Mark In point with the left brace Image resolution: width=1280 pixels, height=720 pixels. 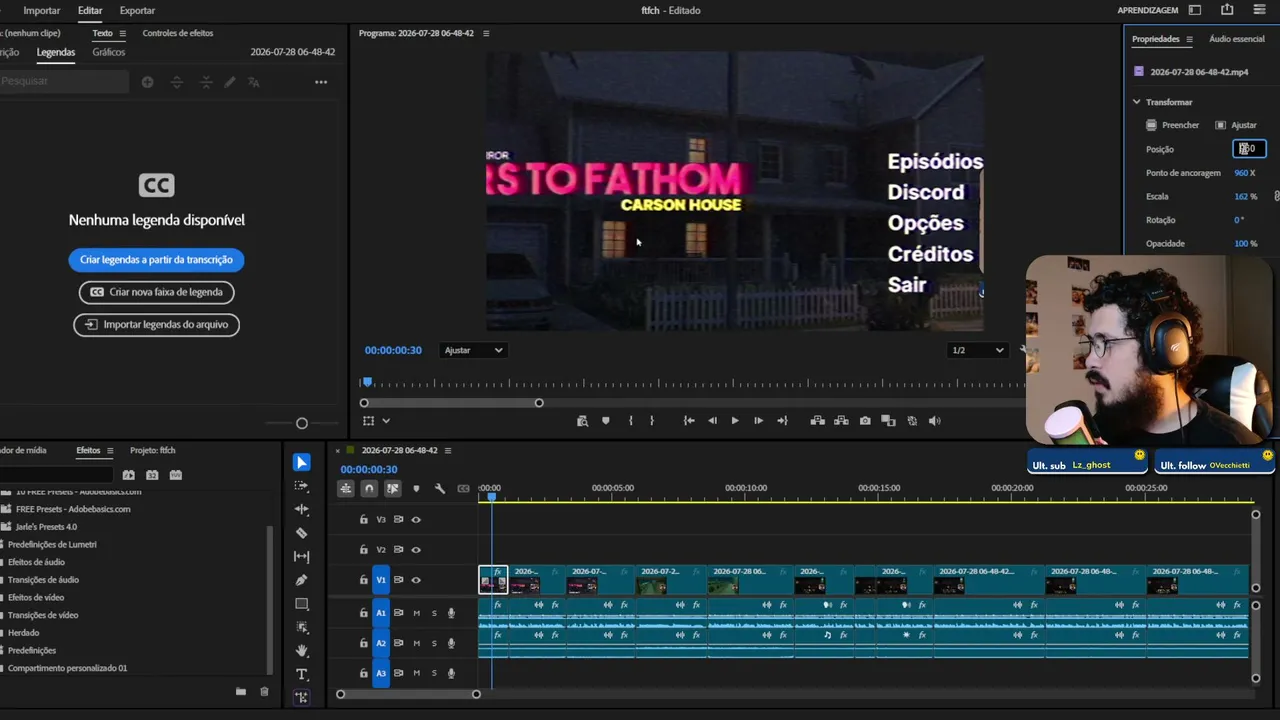630,421
